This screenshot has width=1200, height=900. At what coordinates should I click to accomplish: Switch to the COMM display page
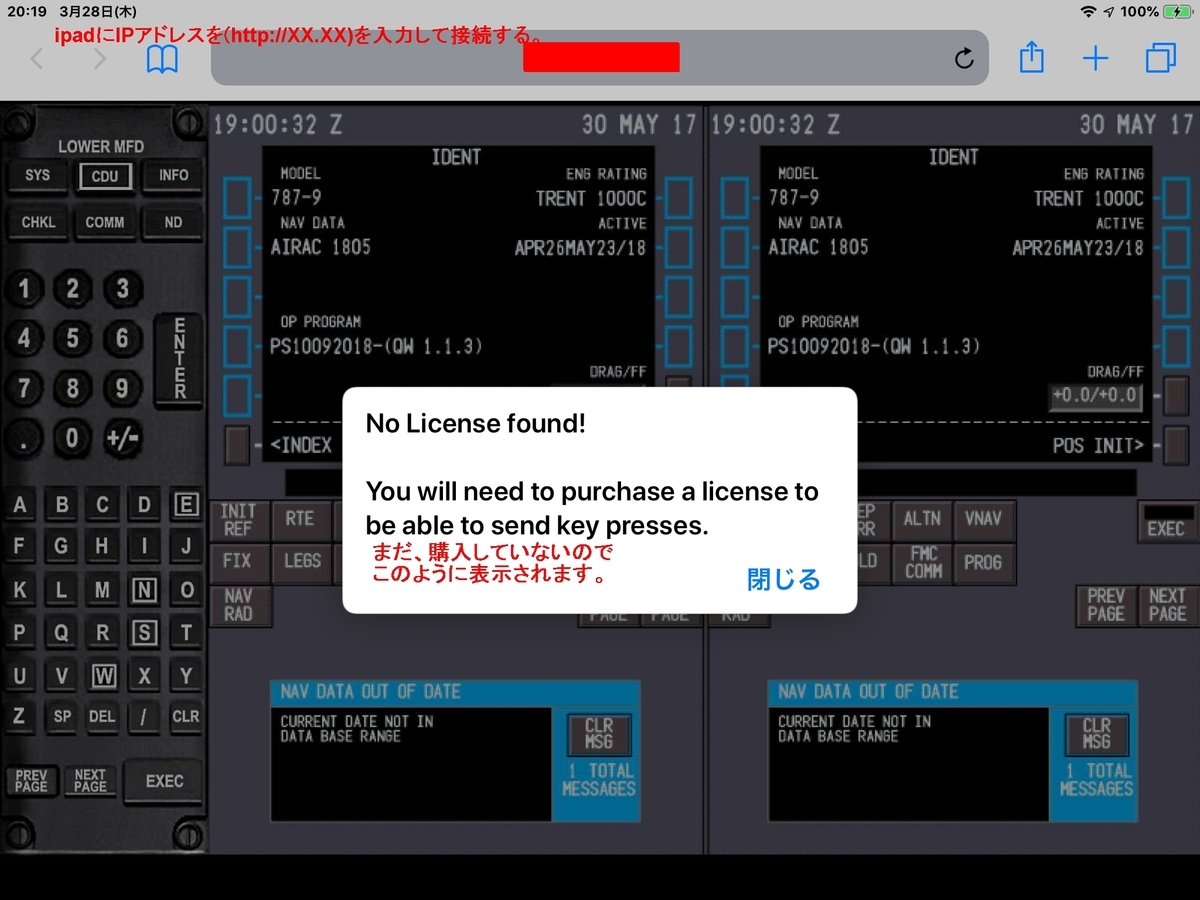click(105, 222)
